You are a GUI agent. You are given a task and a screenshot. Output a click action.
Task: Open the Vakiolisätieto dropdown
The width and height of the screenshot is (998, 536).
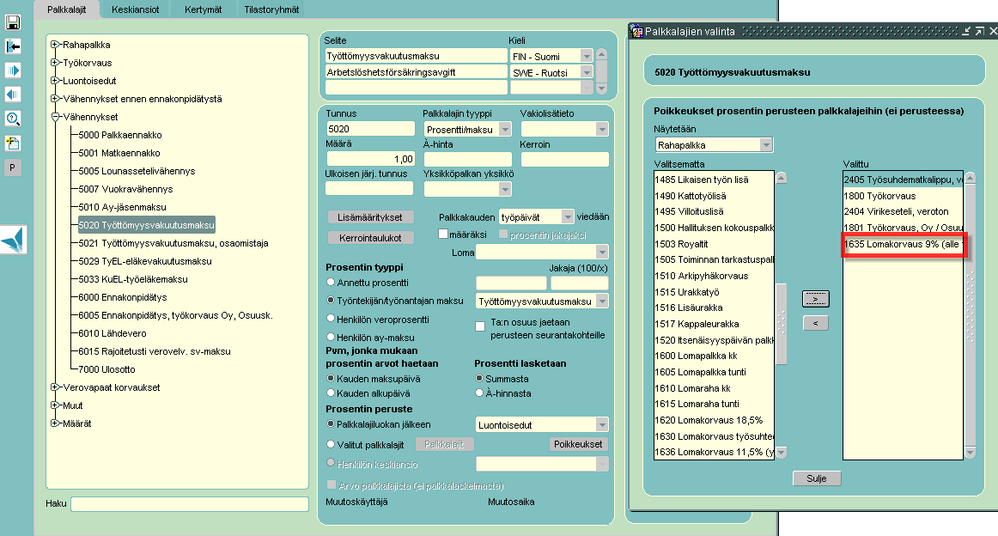(x=601, y=129)
